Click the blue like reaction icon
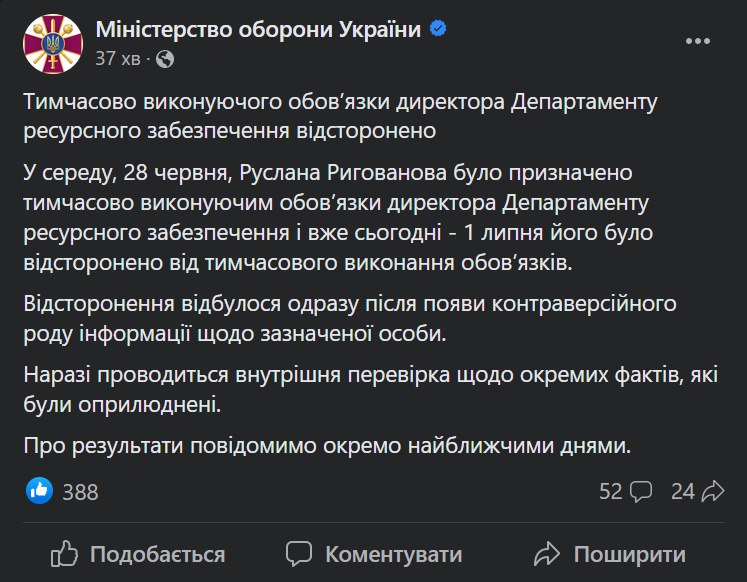747x582 pixels. point(40,490)
